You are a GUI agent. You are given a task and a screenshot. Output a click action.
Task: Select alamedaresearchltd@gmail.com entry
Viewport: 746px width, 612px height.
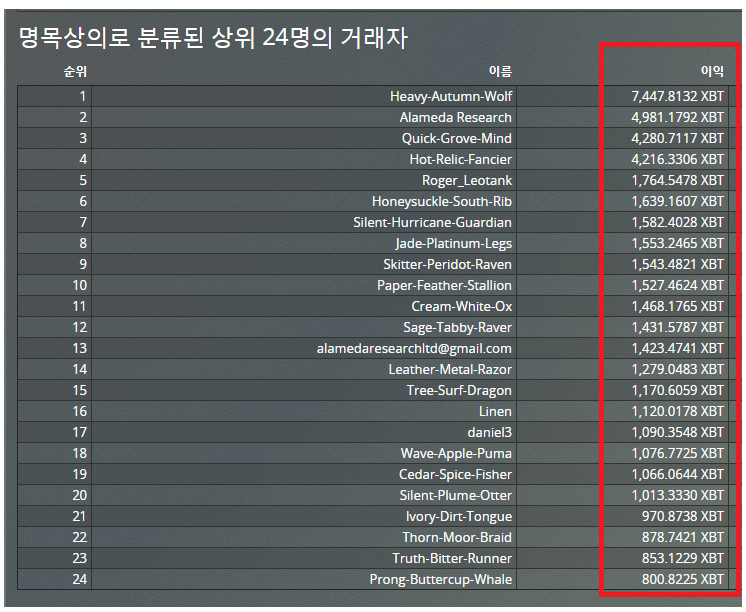414,348
